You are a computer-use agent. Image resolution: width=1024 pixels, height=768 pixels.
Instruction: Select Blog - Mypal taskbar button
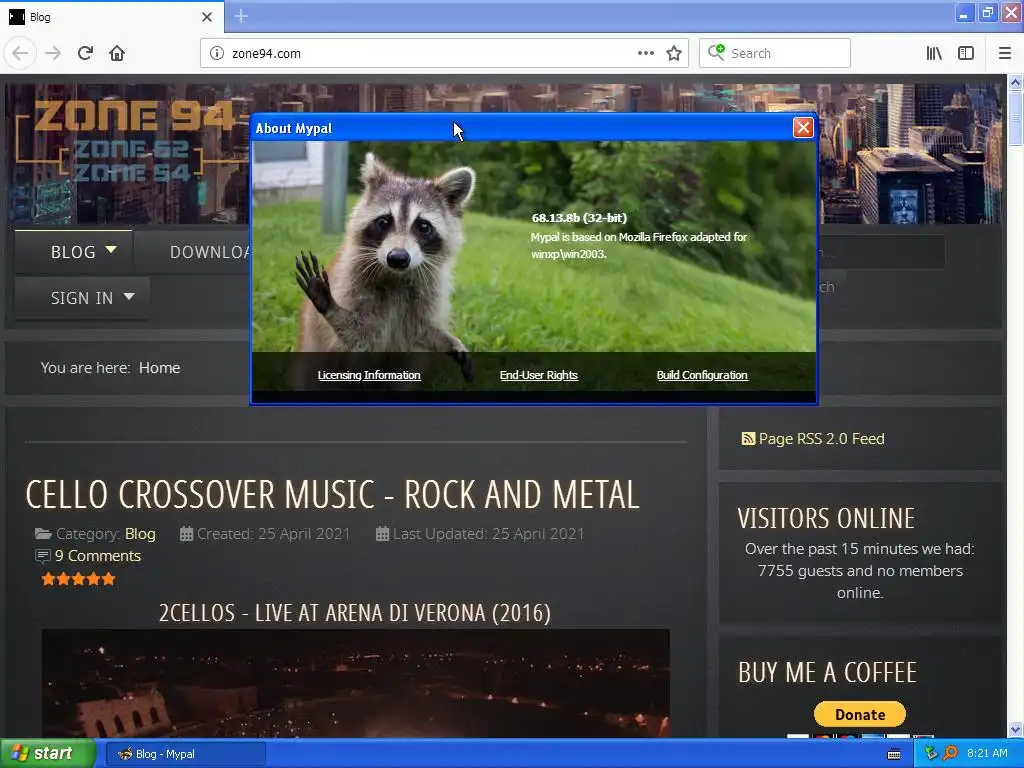coord(185,754)
